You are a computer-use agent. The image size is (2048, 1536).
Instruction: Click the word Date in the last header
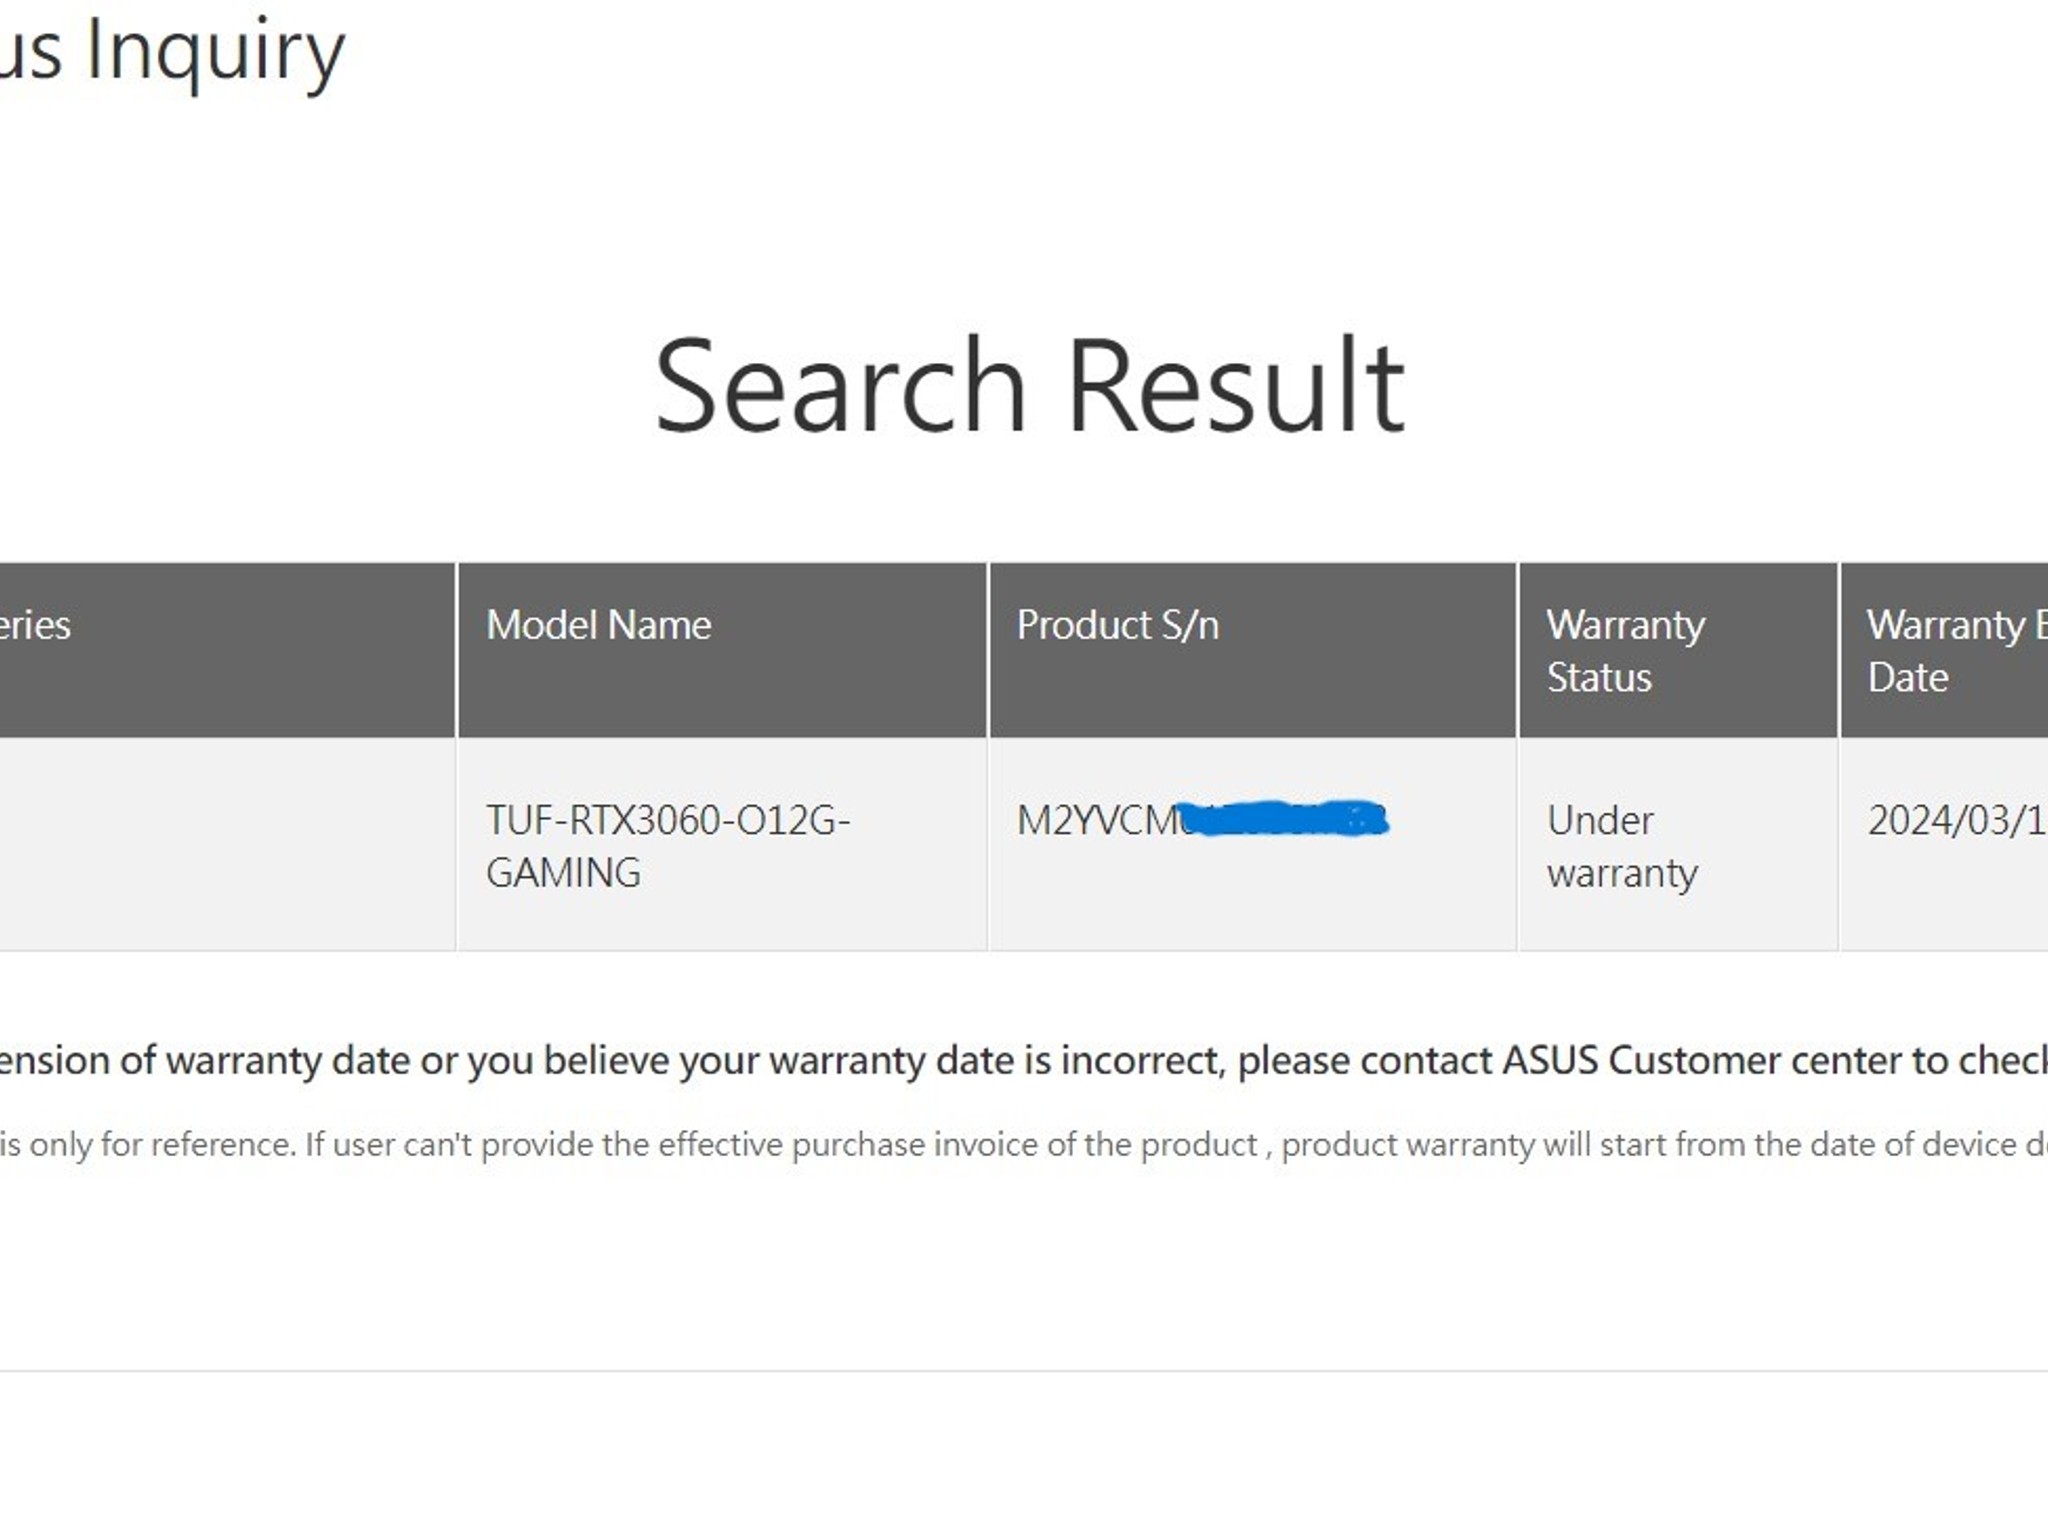pyautogui.click(x=1908, y=678)
